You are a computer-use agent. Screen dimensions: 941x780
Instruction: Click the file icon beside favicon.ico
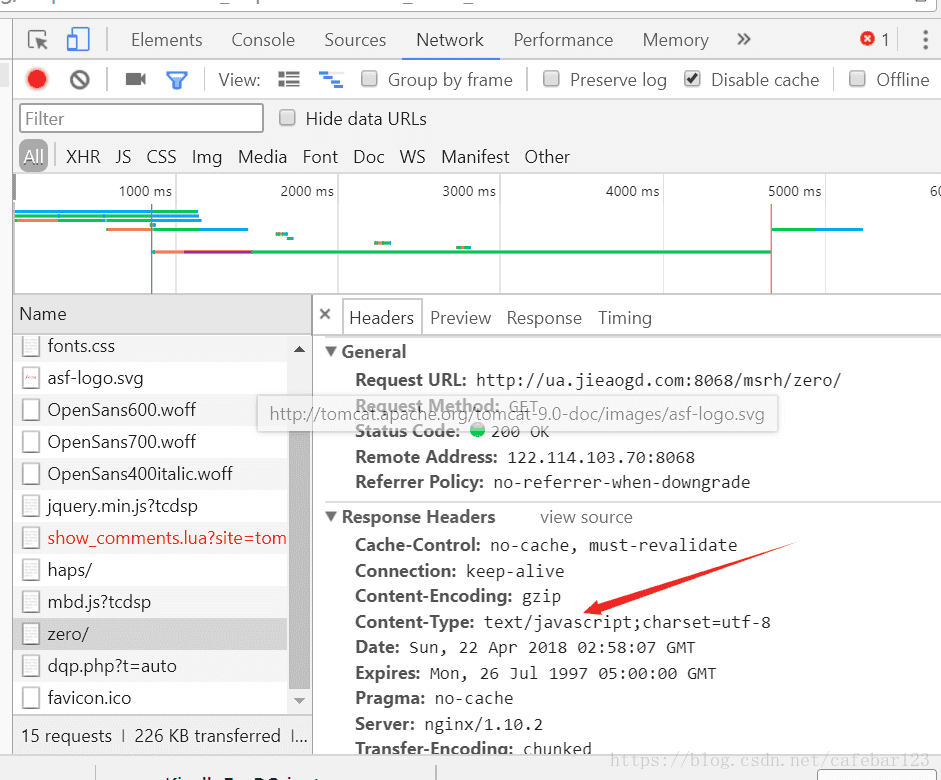click(31, 698)
